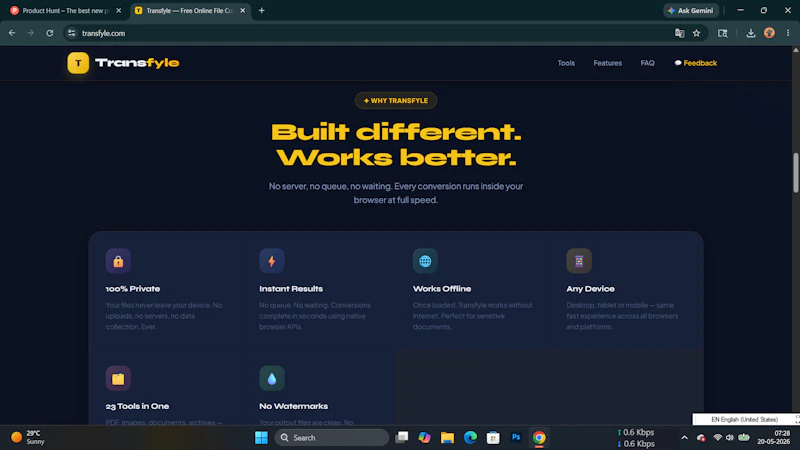Click the Windows taskbar Search box
The height and width of the screenshot is (450, 800).
pos(332,437)
